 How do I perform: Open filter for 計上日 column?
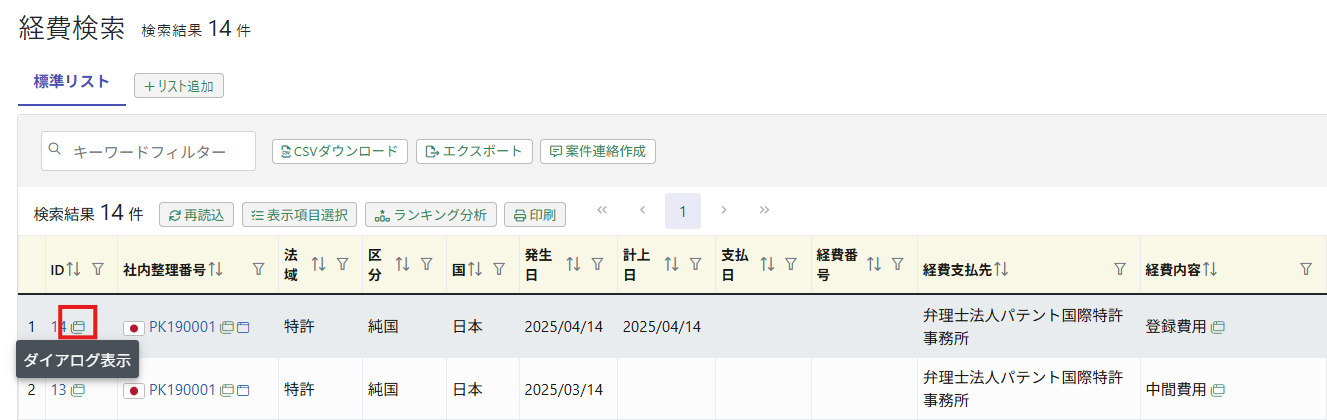click(695, 264)
